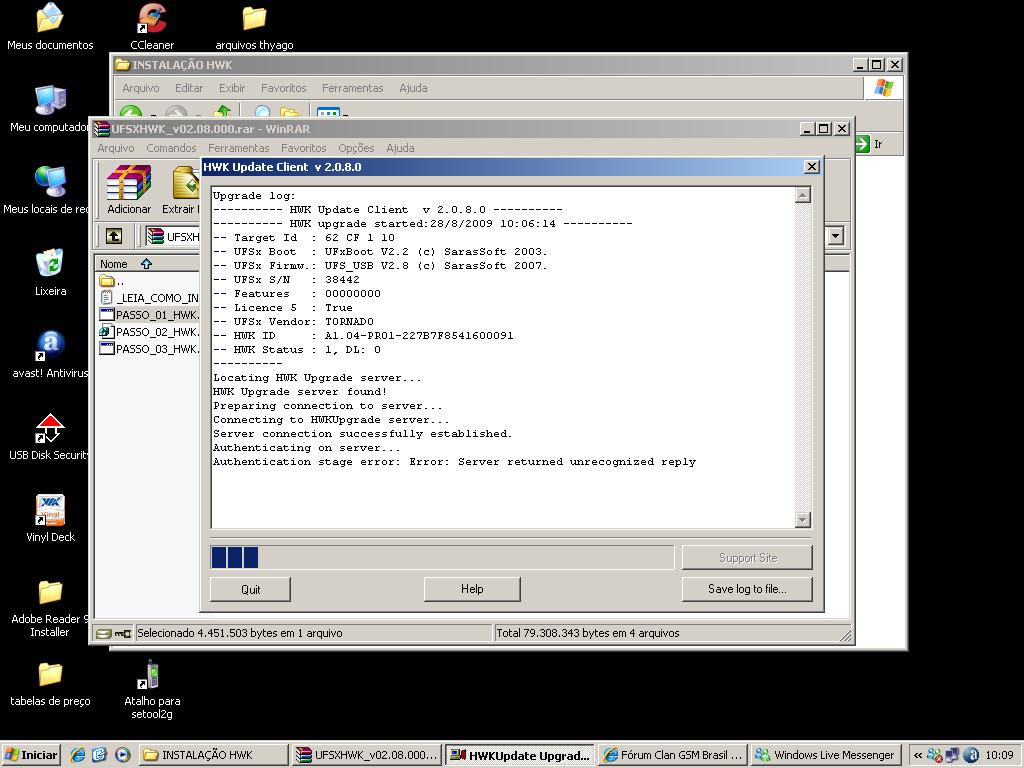The height and width of the screenshot is (768, 1024).
Task: Click the Quit button
Action: coord(250,589)
